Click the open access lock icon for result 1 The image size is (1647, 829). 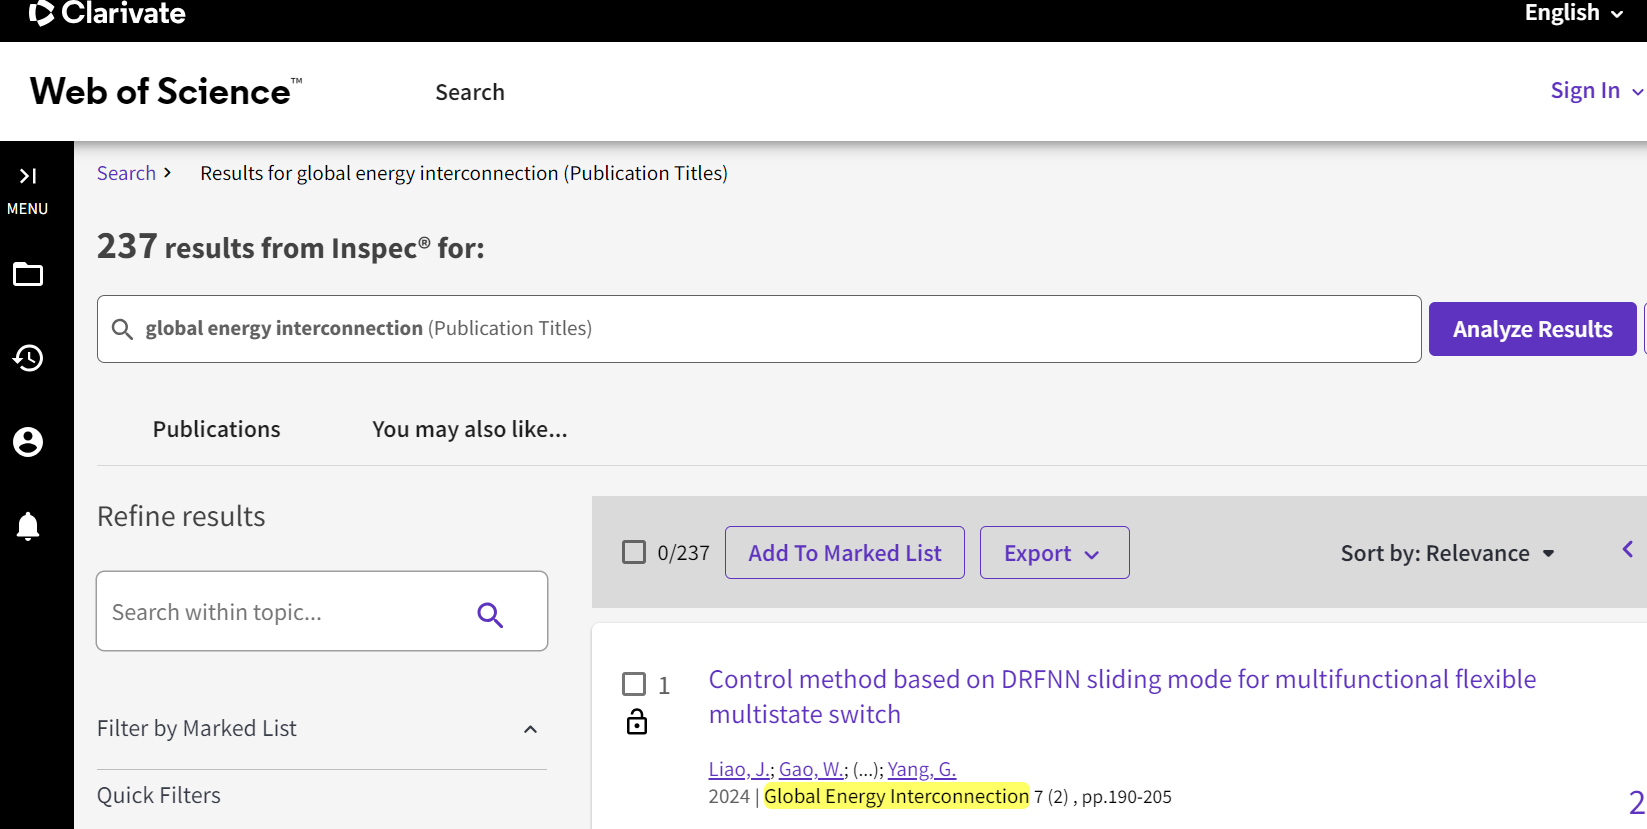coord(637,722)
